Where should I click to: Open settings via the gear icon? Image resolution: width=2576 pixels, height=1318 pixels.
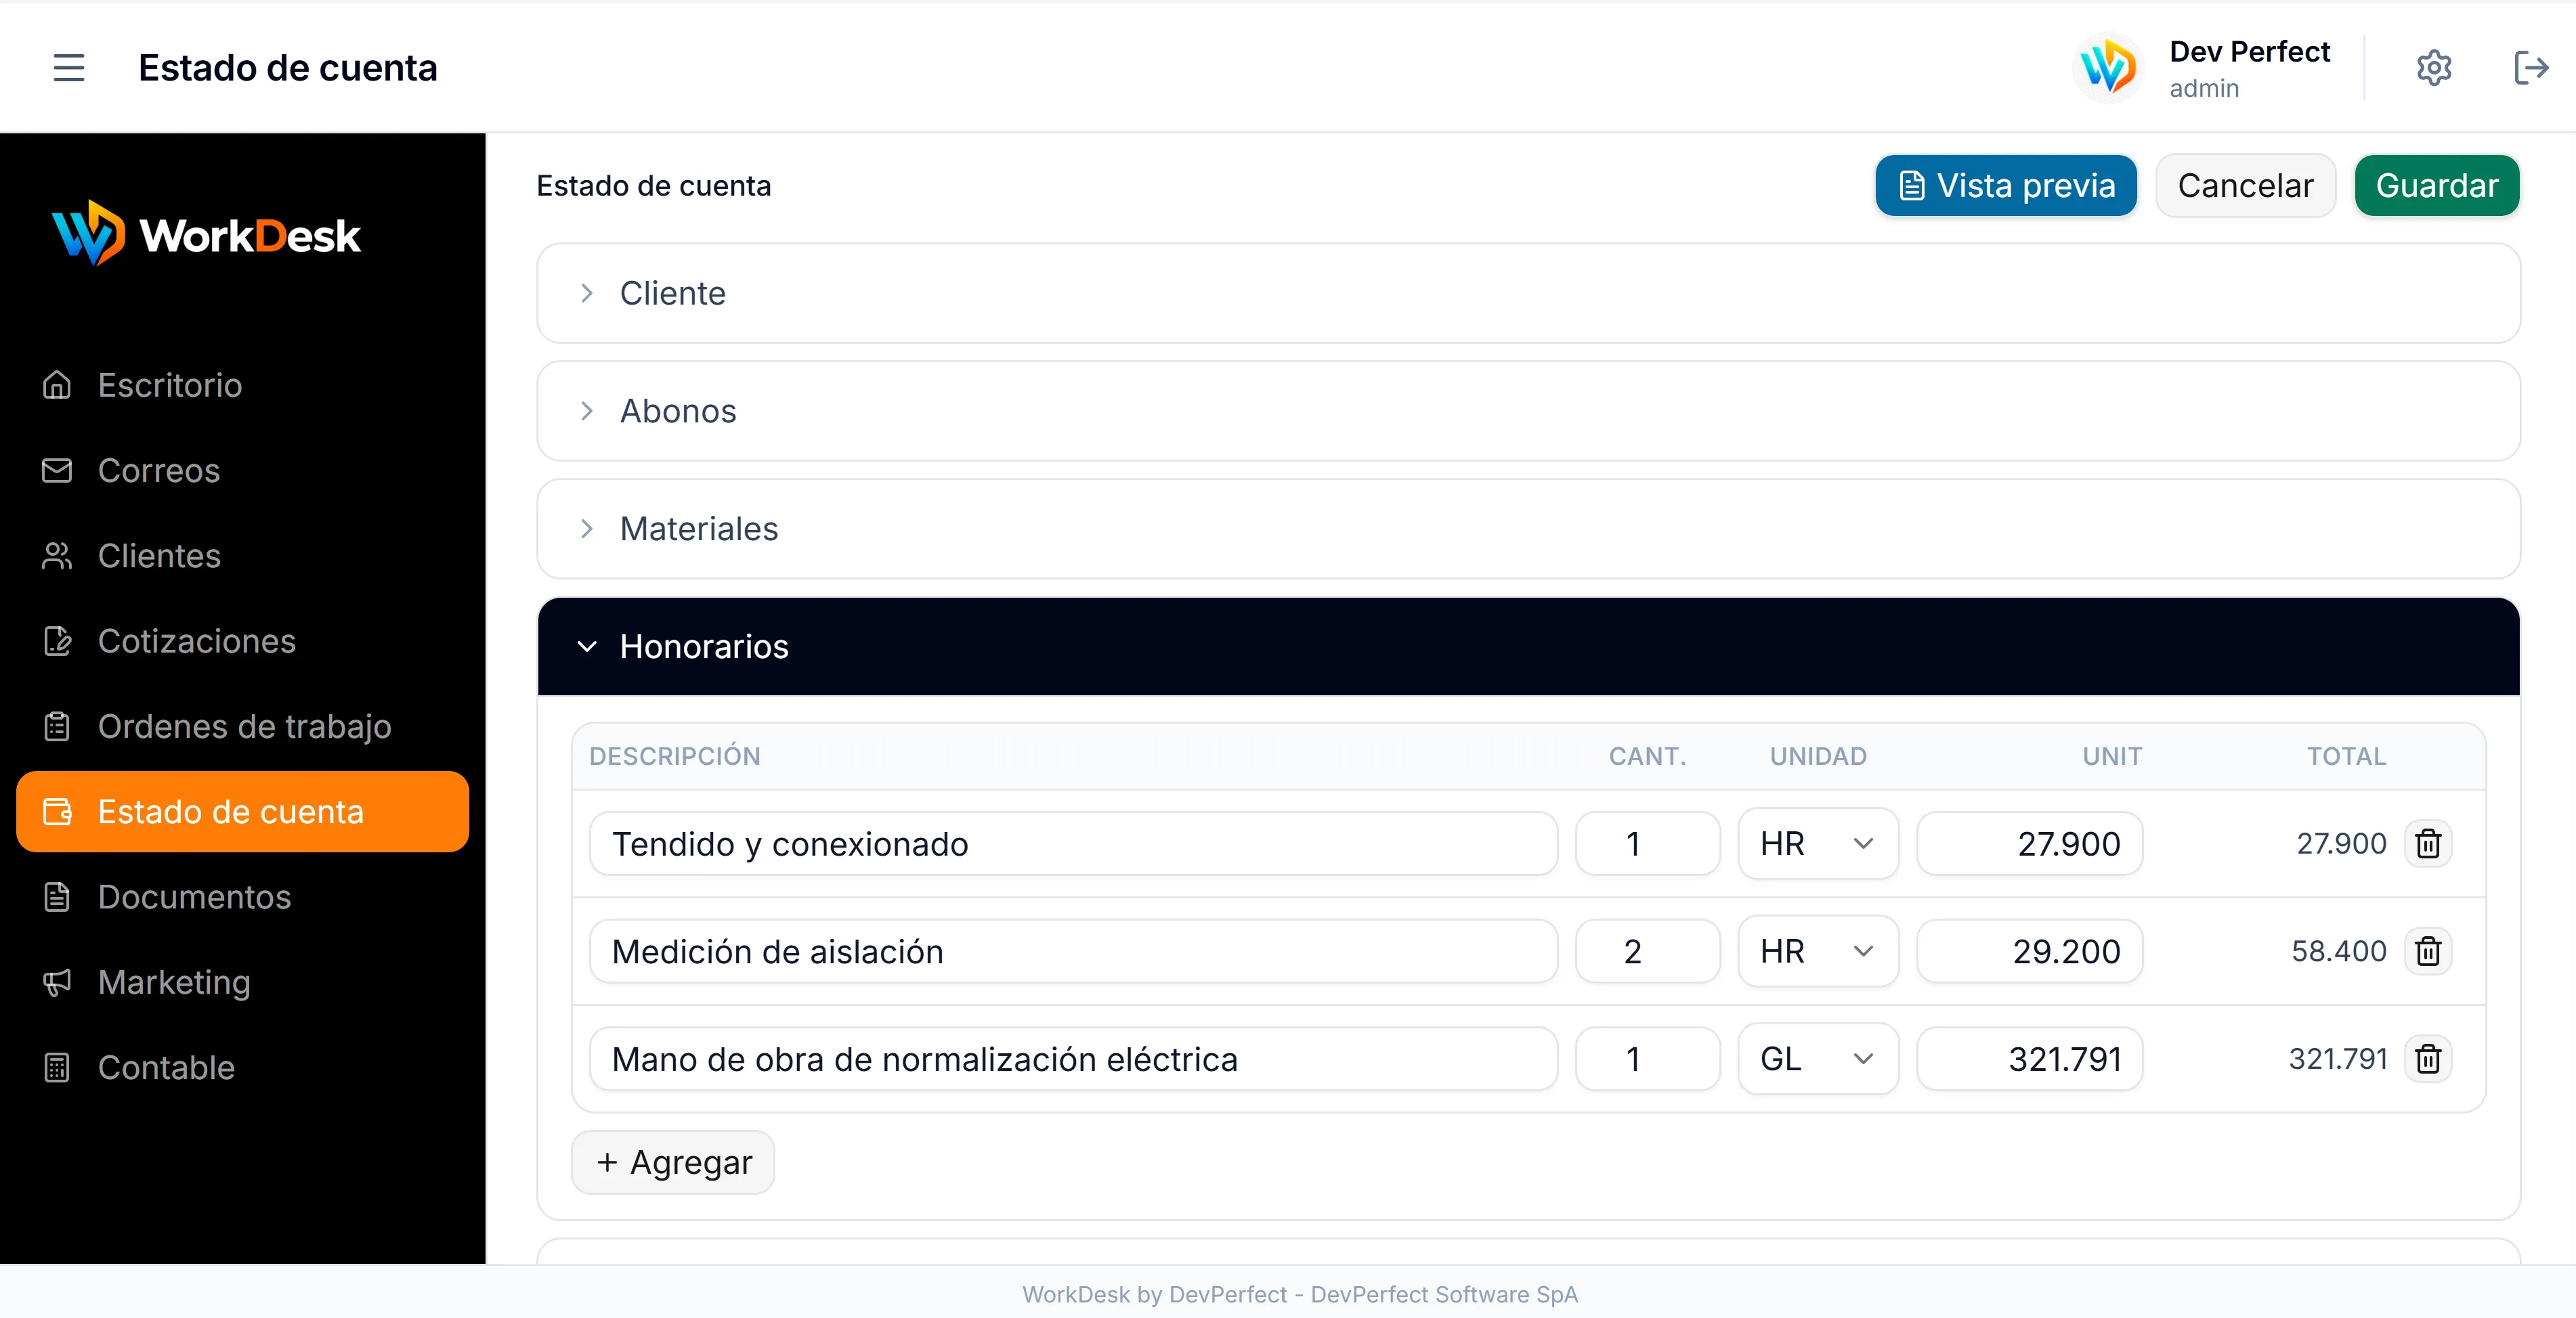click(x=2433, y=67)
